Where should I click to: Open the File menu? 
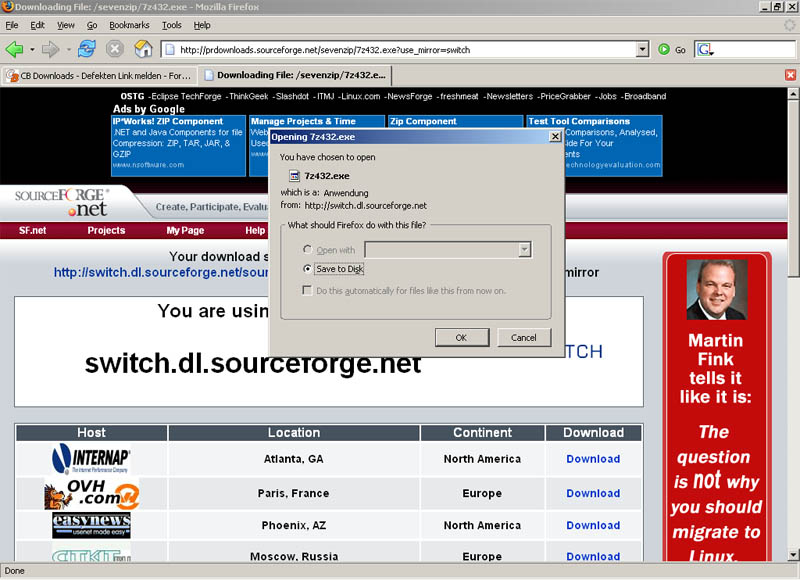click(12, 25)
